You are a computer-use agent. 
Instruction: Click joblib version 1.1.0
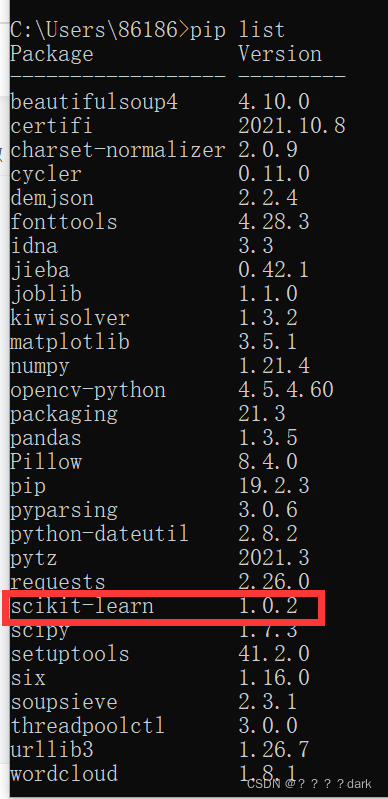coord(268,294)
